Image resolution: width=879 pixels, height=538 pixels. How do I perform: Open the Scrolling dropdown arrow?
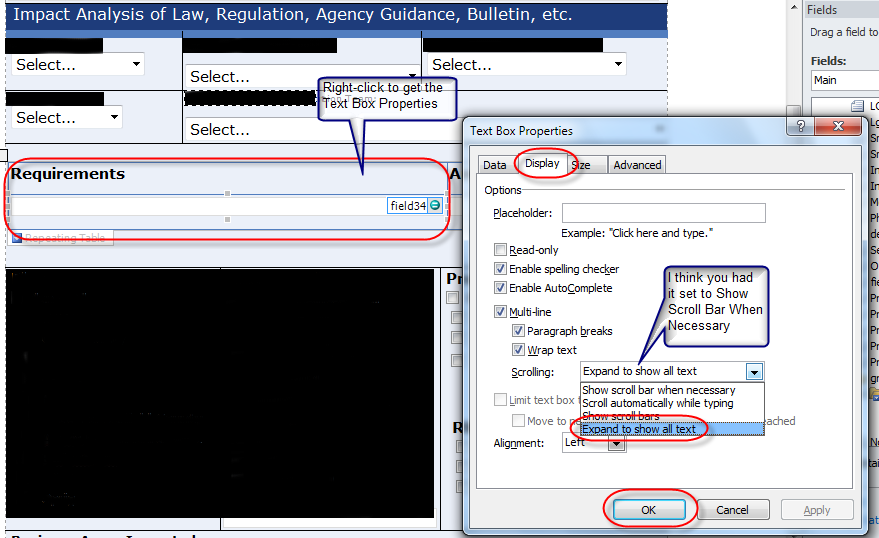754,371
